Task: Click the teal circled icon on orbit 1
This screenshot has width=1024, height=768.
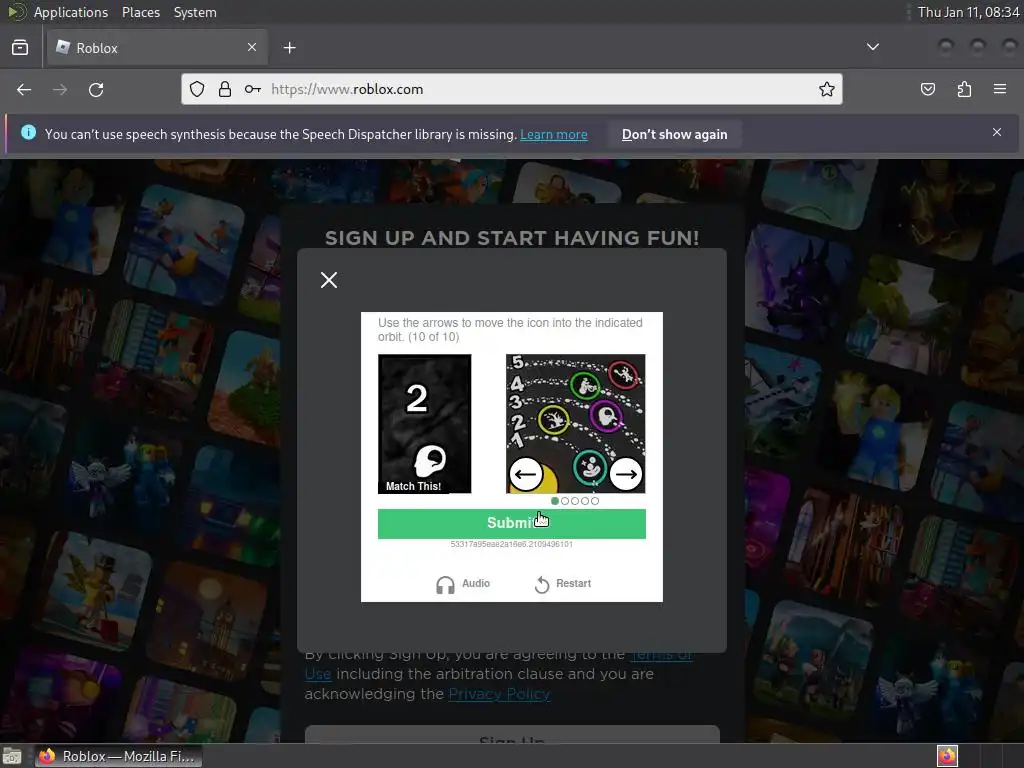Action: 590,466
